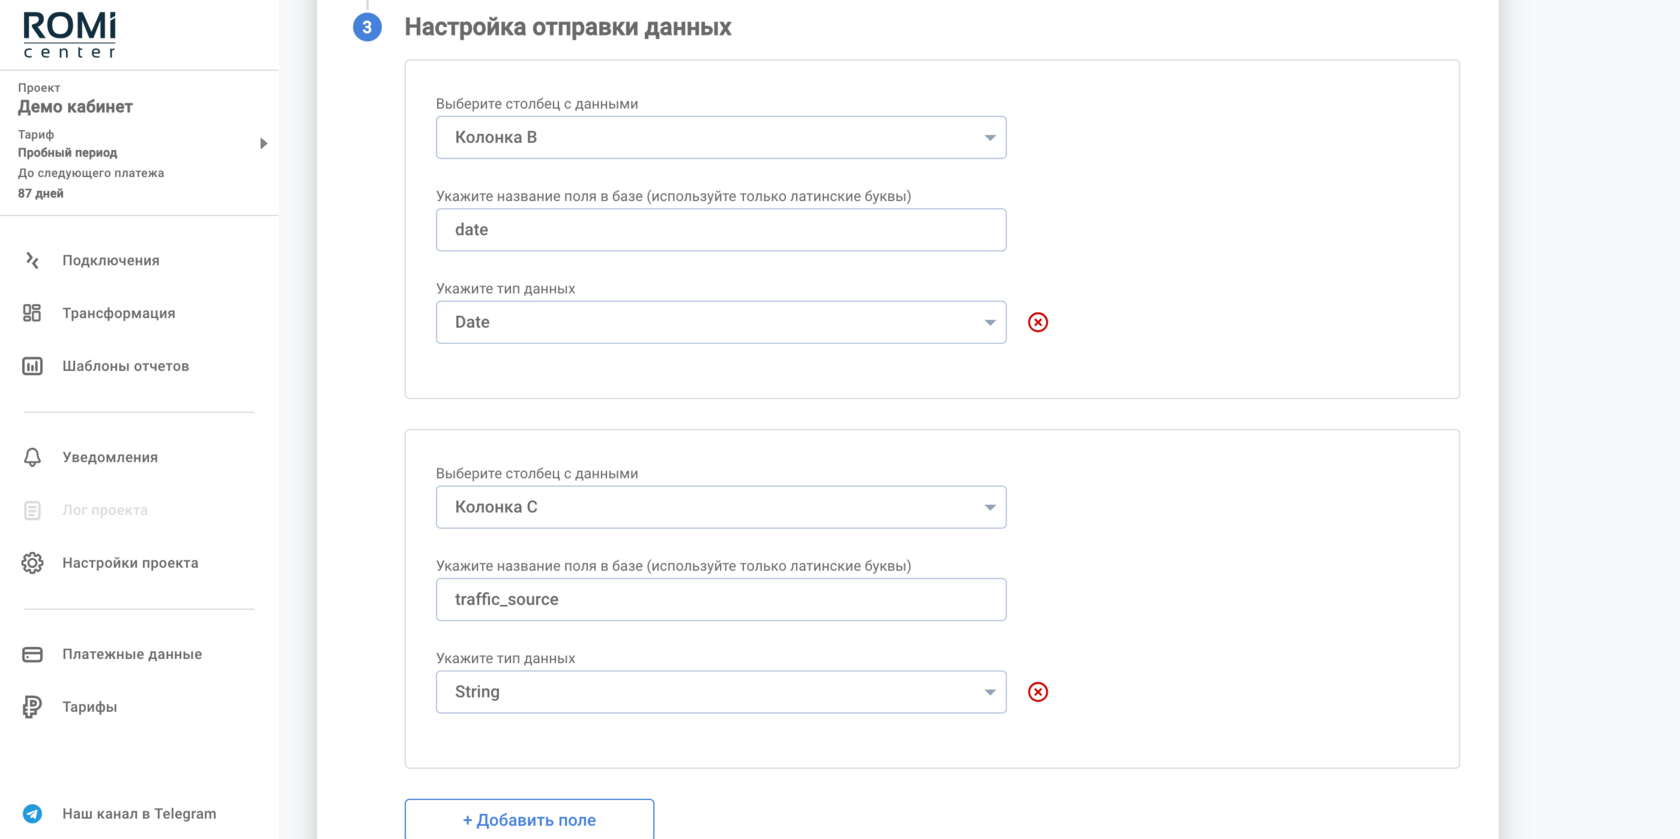This screenshot has height=839, width=1680.
Task: Click the Настройка отправки данных heading
Action: click(568, 27)
